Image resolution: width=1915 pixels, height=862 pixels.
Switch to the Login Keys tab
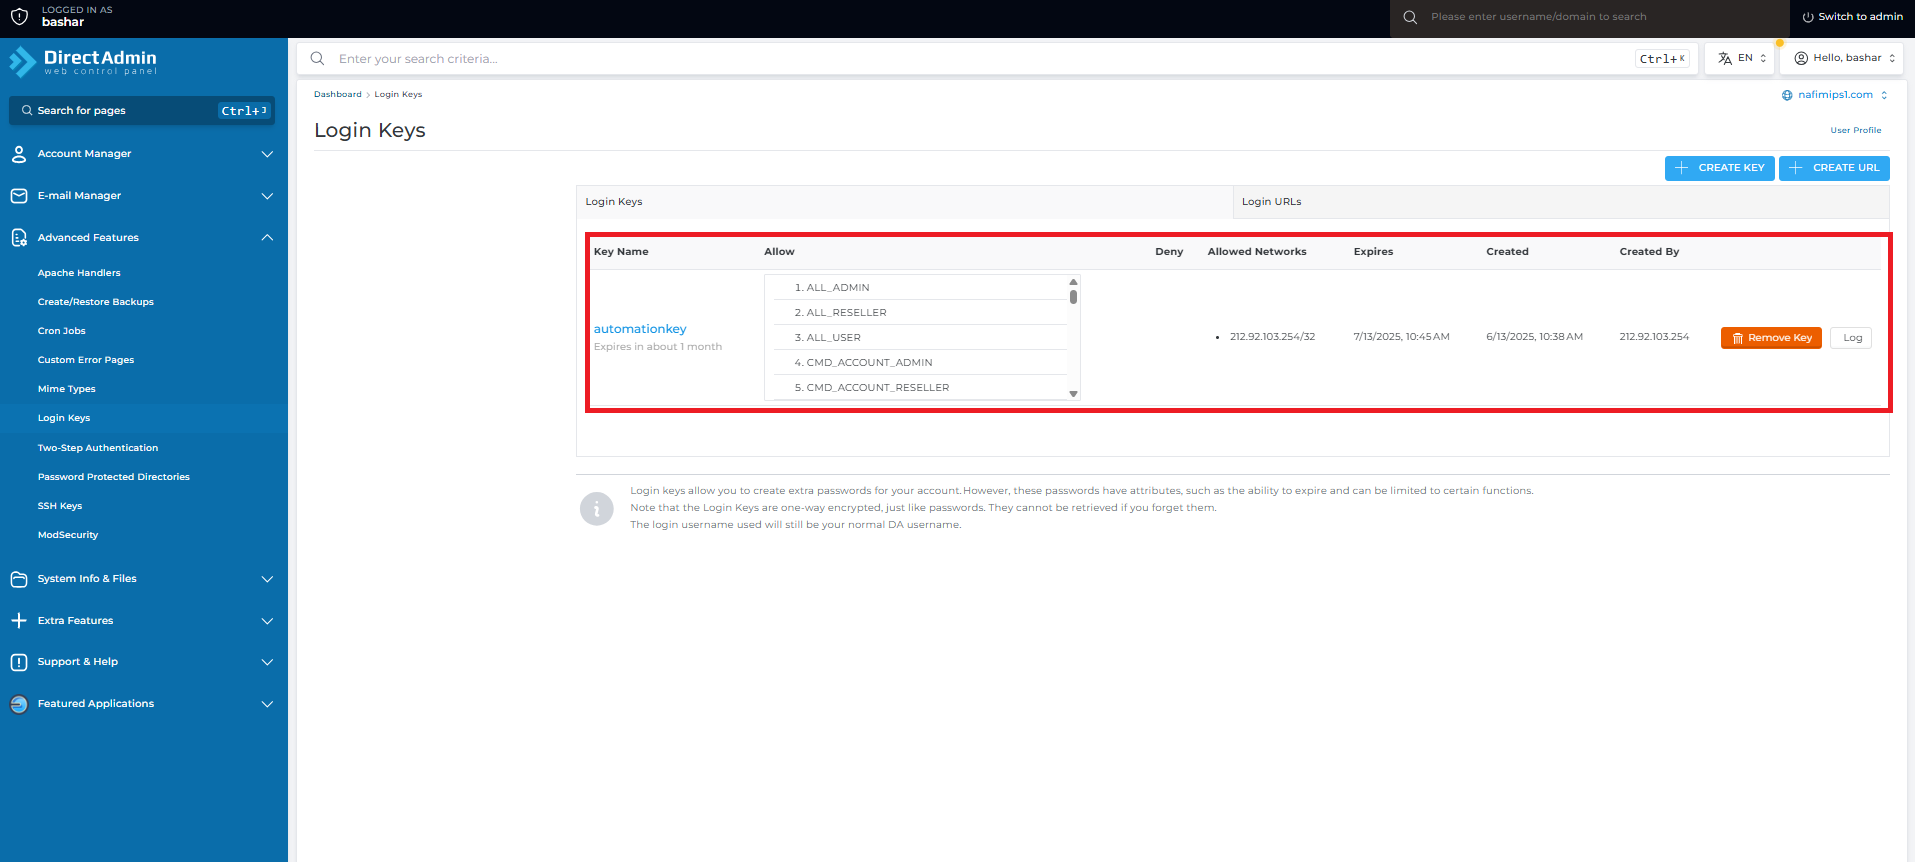[x=904, y=202]
